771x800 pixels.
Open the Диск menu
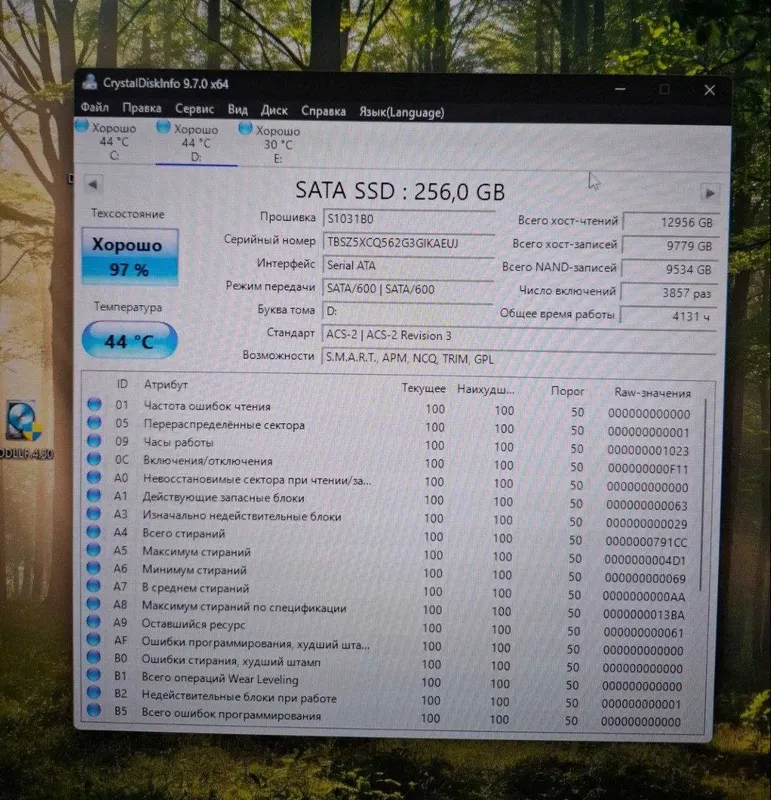click(x=274, y=110)
